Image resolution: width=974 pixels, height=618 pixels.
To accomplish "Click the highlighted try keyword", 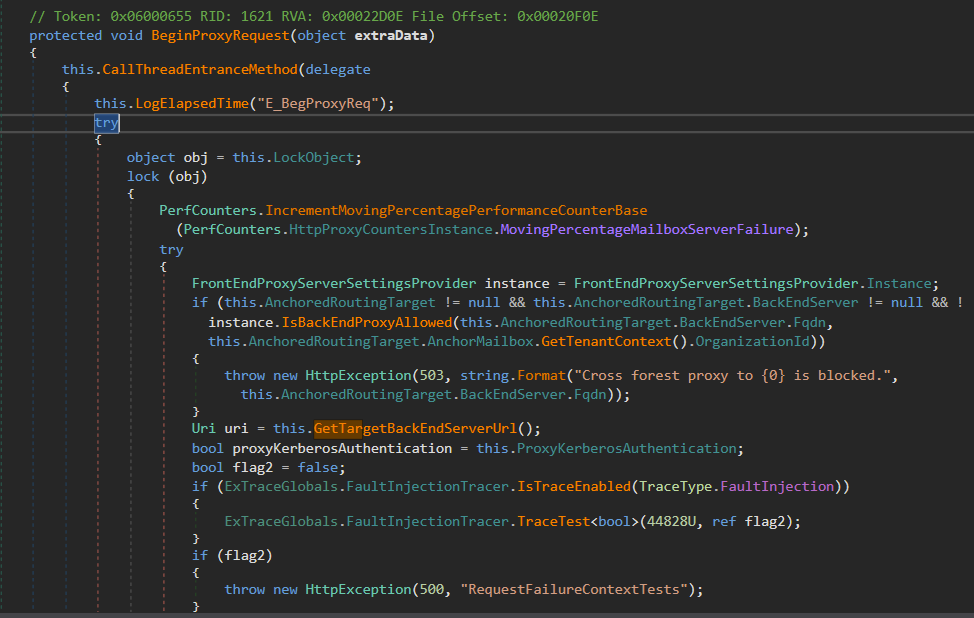I will click(106, 123).
